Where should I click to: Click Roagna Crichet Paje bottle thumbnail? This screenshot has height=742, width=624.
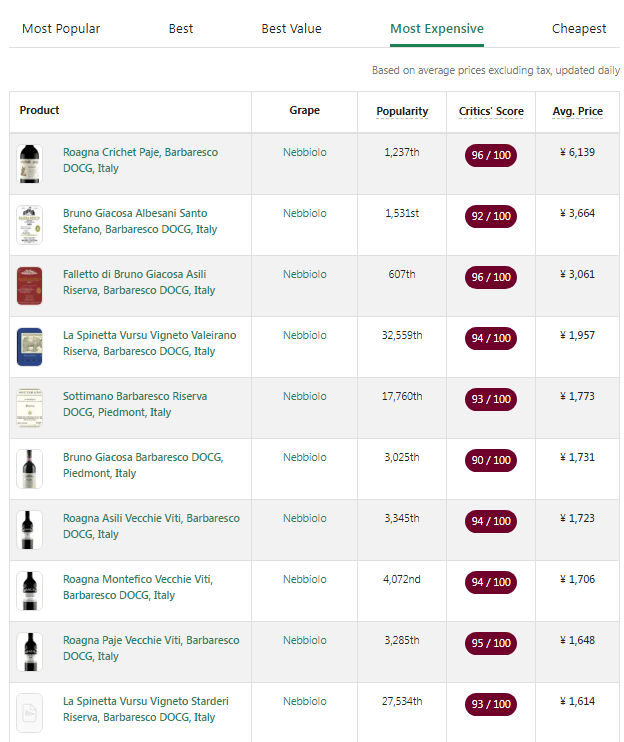click(x=30, y=164)
